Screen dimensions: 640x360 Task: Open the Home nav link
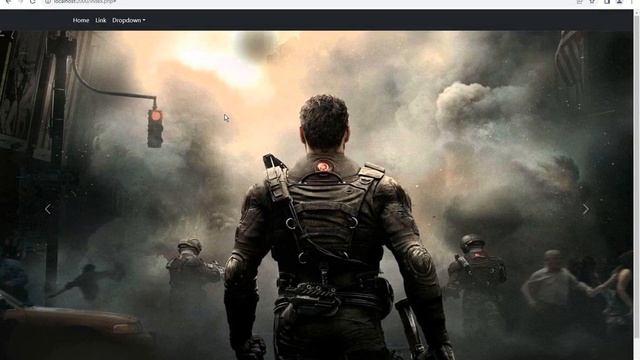click(81, 20)
